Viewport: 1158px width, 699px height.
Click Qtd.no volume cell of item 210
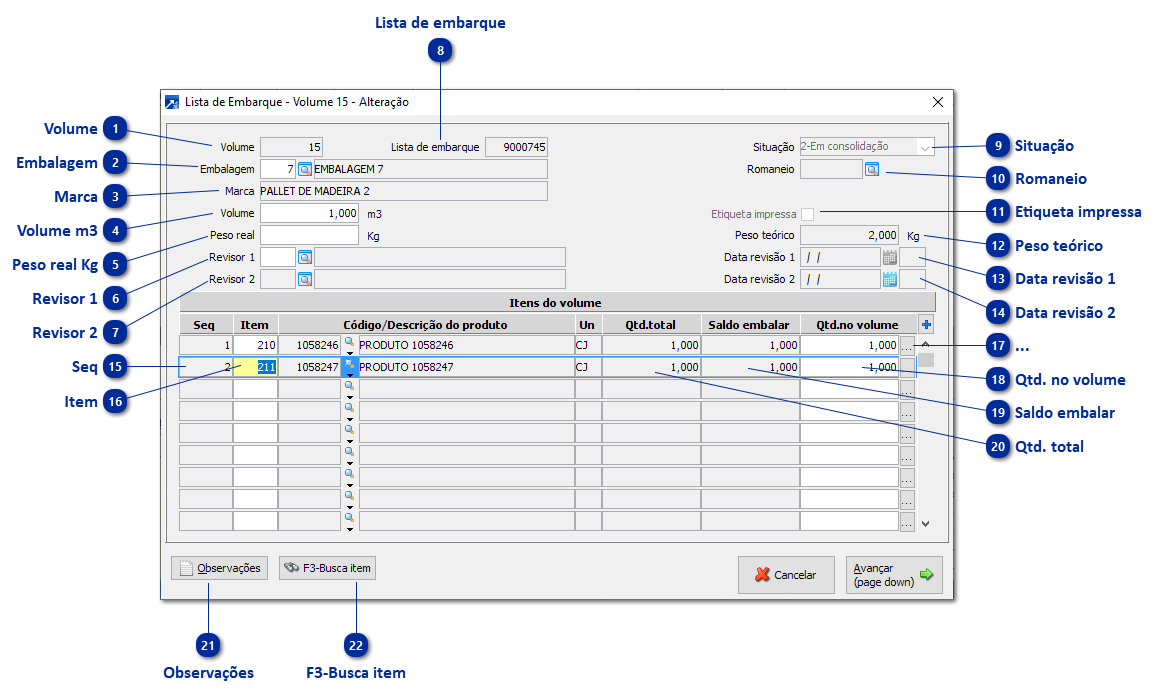pos(849,345)
